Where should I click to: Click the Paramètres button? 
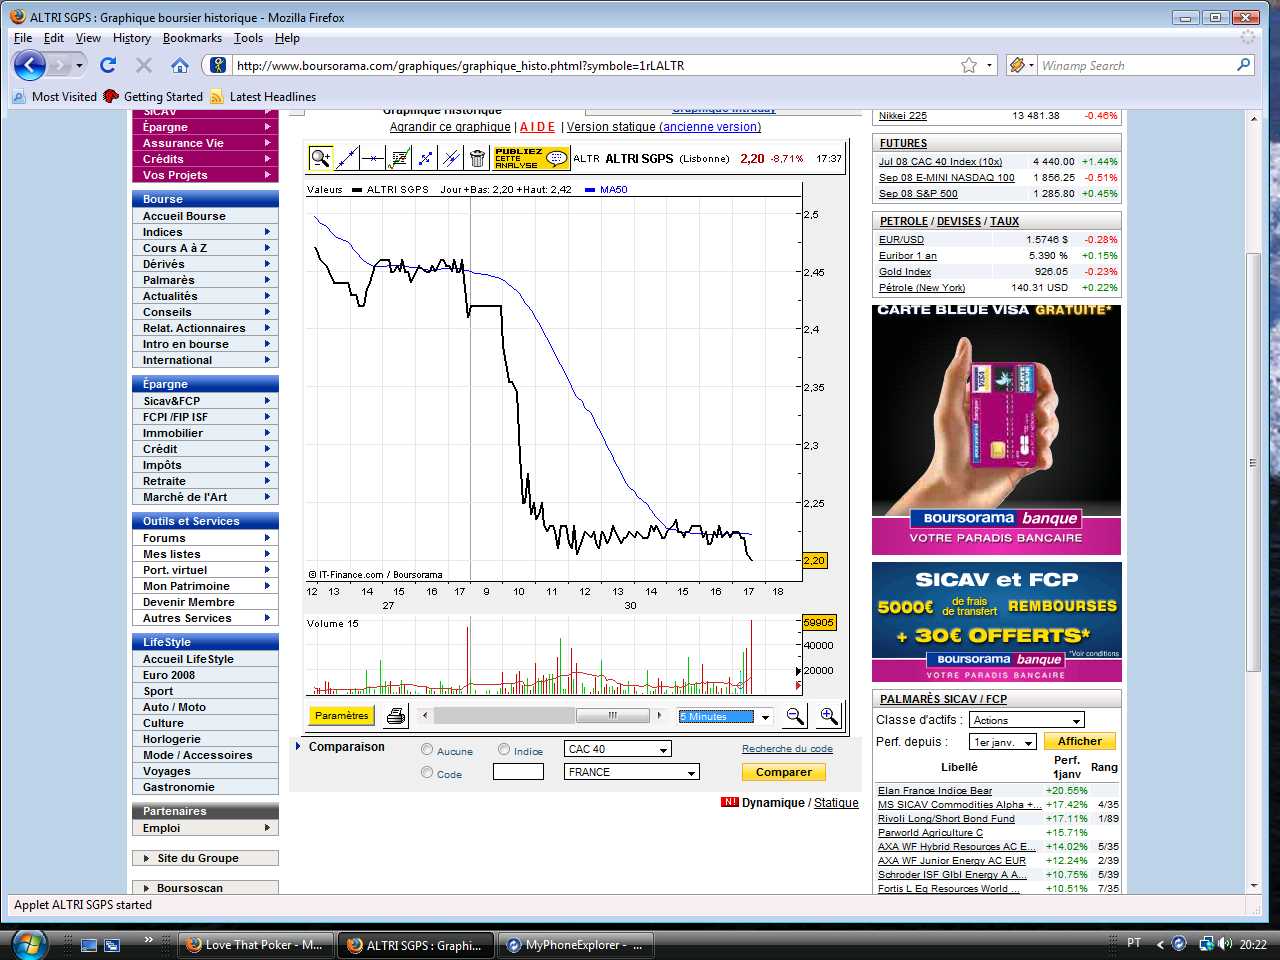(x=342, y=716)
